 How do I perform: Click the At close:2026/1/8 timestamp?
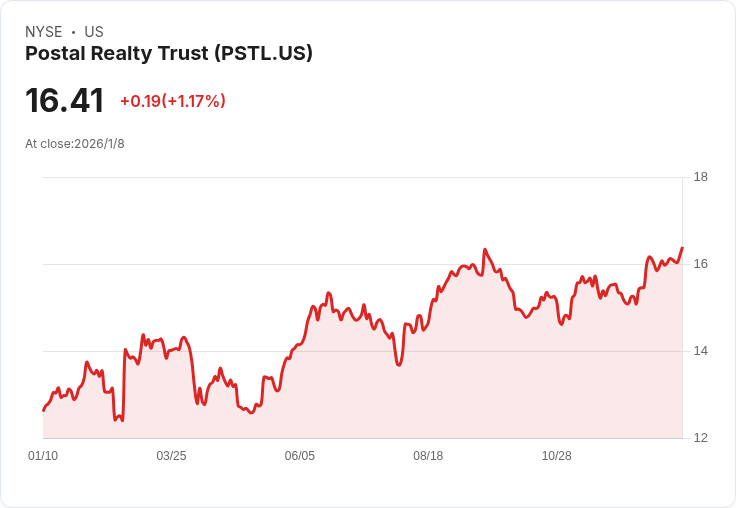click(75, 144)
